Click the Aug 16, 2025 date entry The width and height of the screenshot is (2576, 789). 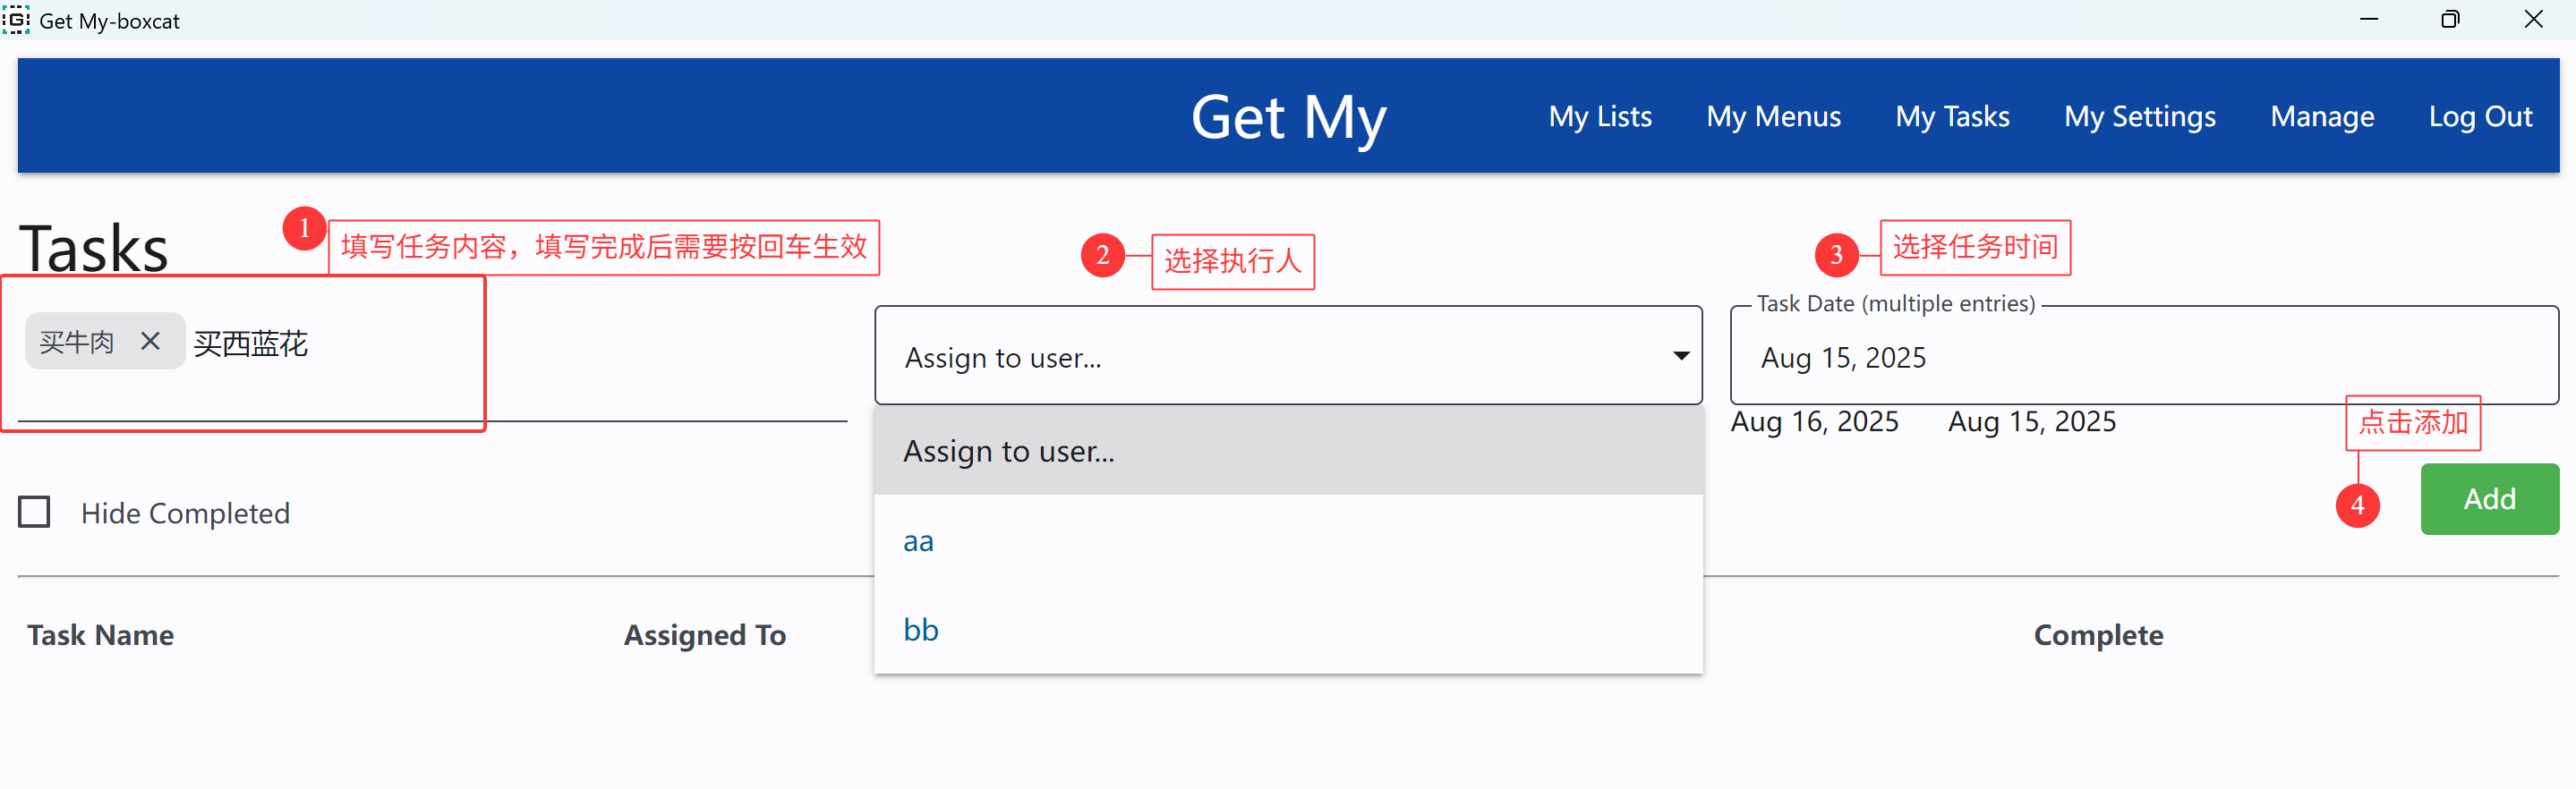tap(1814, 422)
